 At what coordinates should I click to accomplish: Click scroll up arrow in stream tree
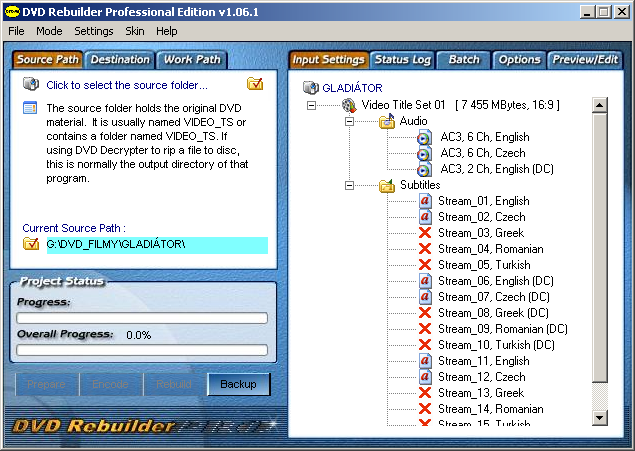[x=599, y=105]
